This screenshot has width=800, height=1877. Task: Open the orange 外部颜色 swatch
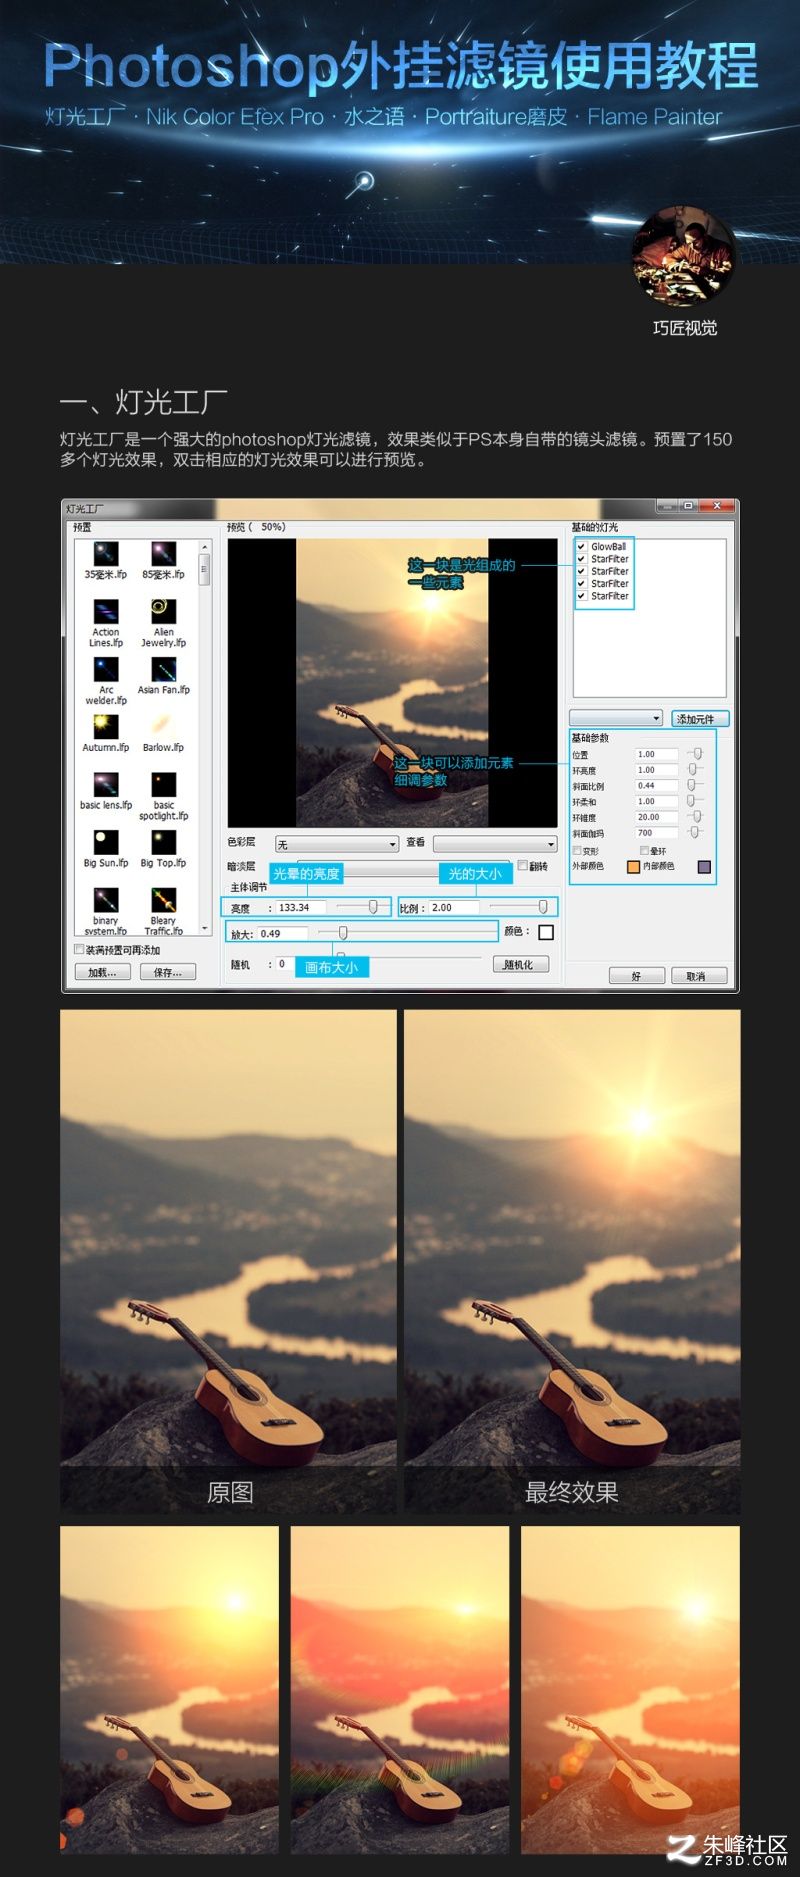[x=633, y=867]
